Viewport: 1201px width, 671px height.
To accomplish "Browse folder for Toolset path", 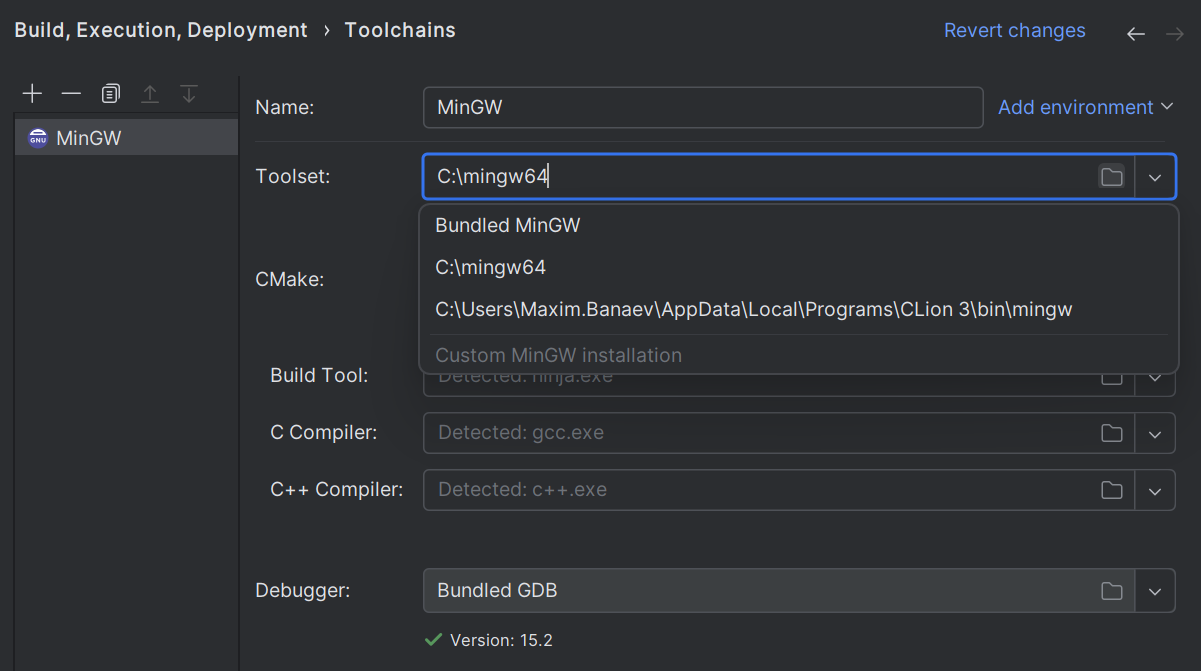I will 1111,177.
